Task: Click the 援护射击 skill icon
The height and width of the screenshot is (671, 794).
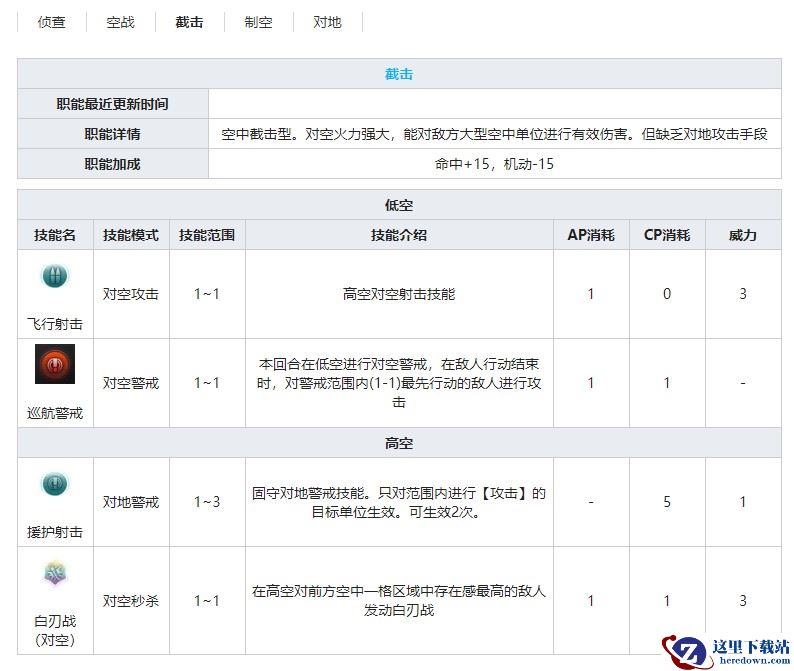Action: pos(55,485)
